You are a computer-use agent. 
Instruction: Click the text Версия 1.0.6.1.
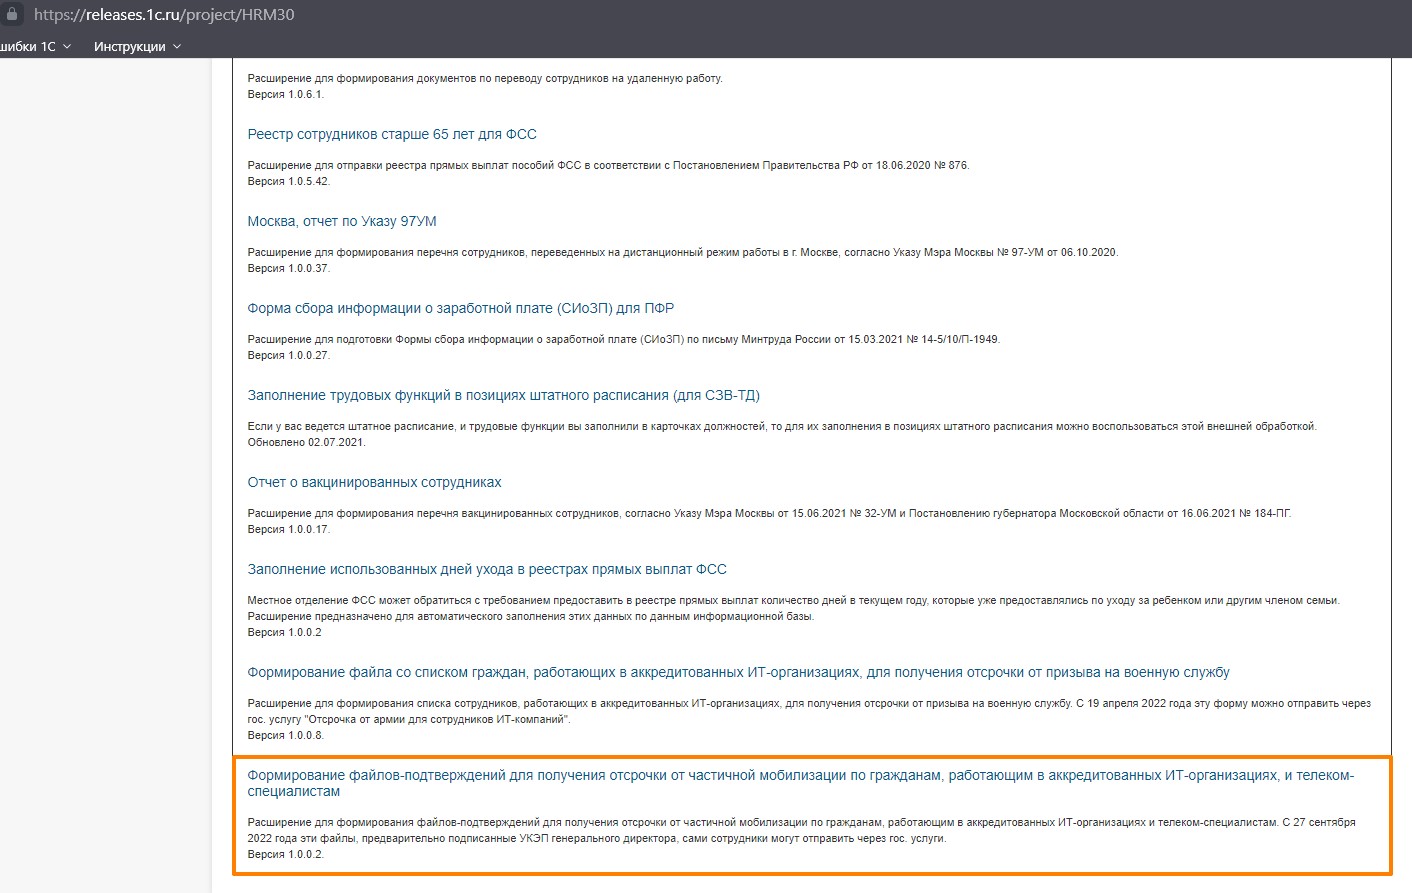pyautogui.click(x=286, y=94)
